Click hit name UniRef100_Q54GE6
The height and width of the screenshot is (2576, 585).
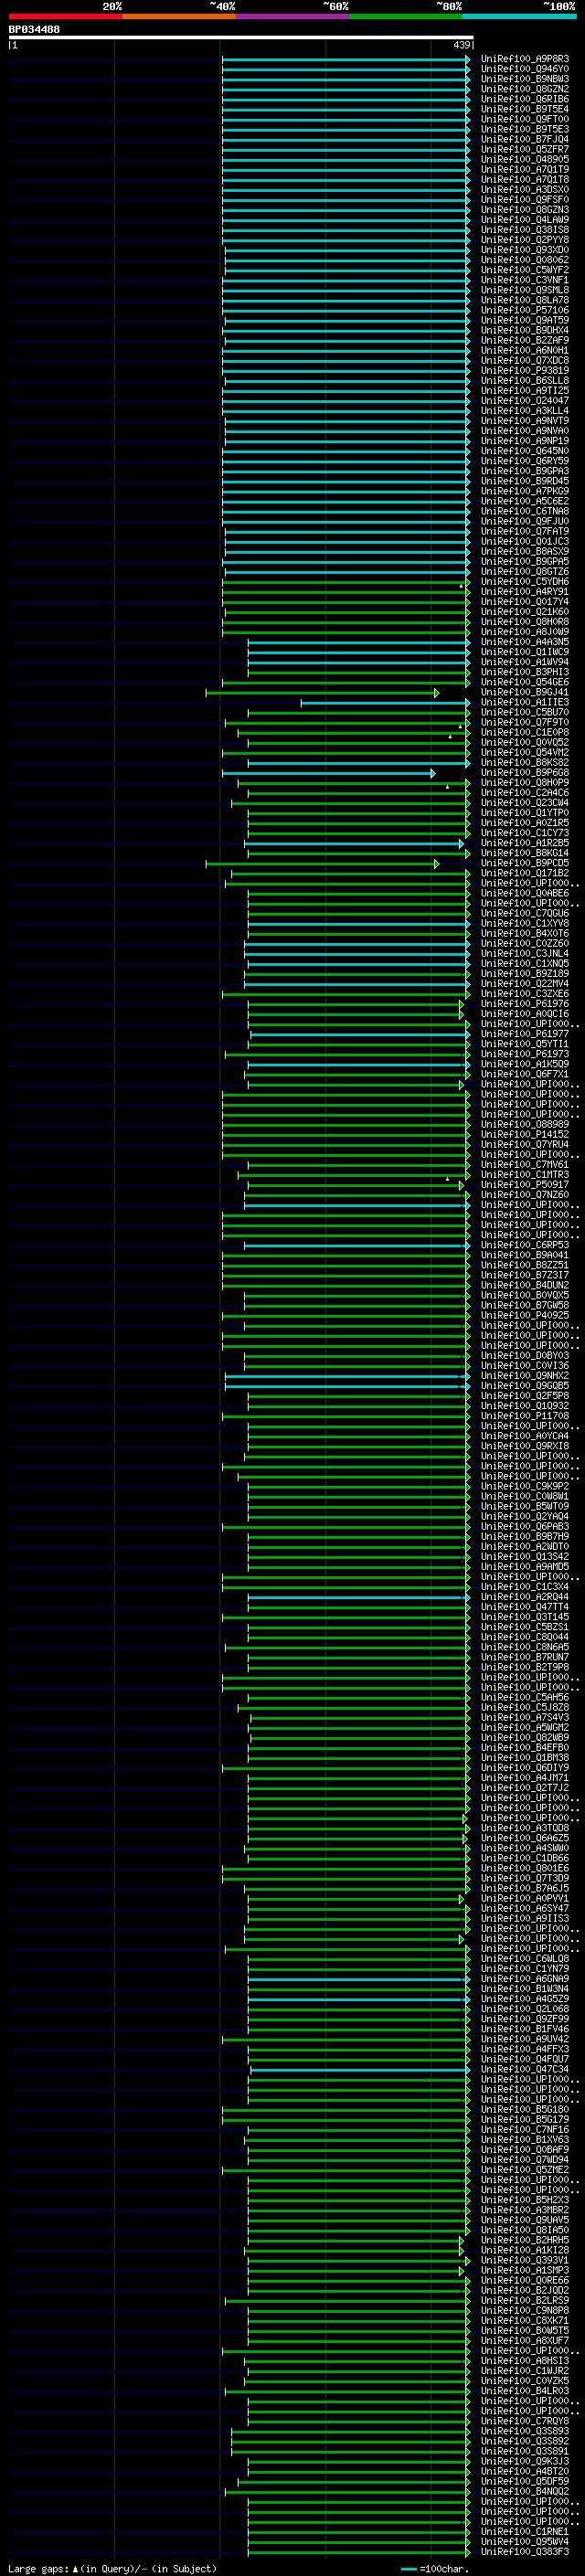coord(524,682)
